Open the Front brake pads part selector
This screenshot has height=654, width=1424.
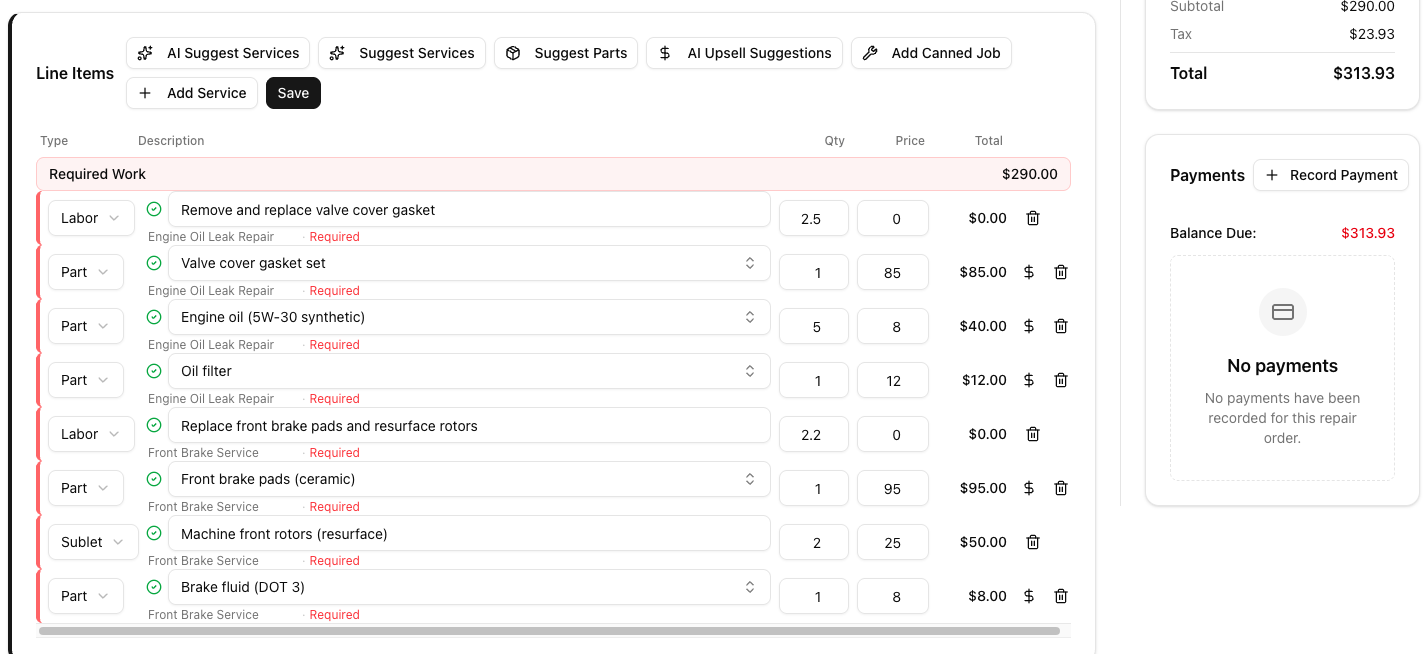click(469, 479)
